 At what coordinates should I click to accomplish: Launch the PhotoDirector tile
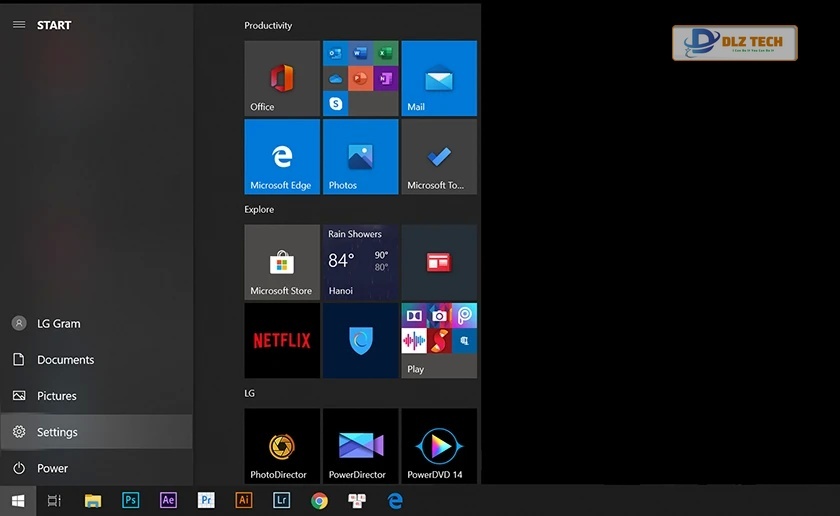[x=282, y=446]
